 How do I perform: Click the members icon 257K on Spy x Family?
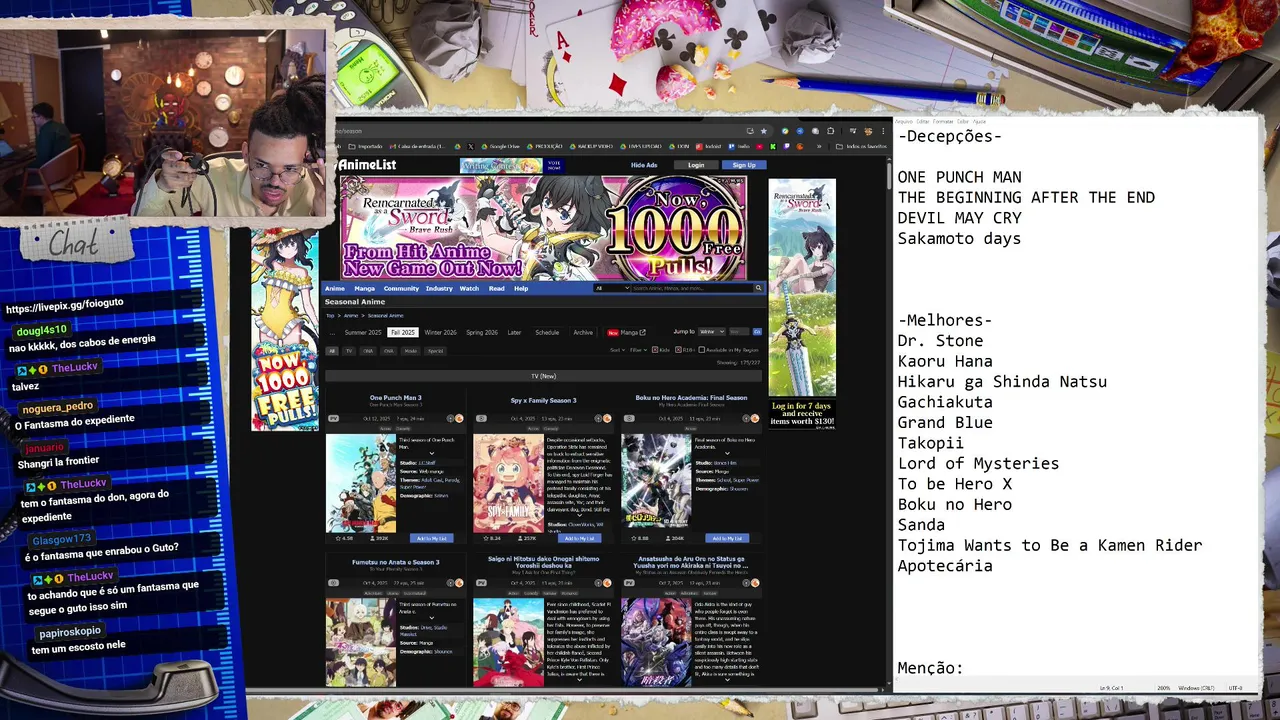[x=527, y=538]
